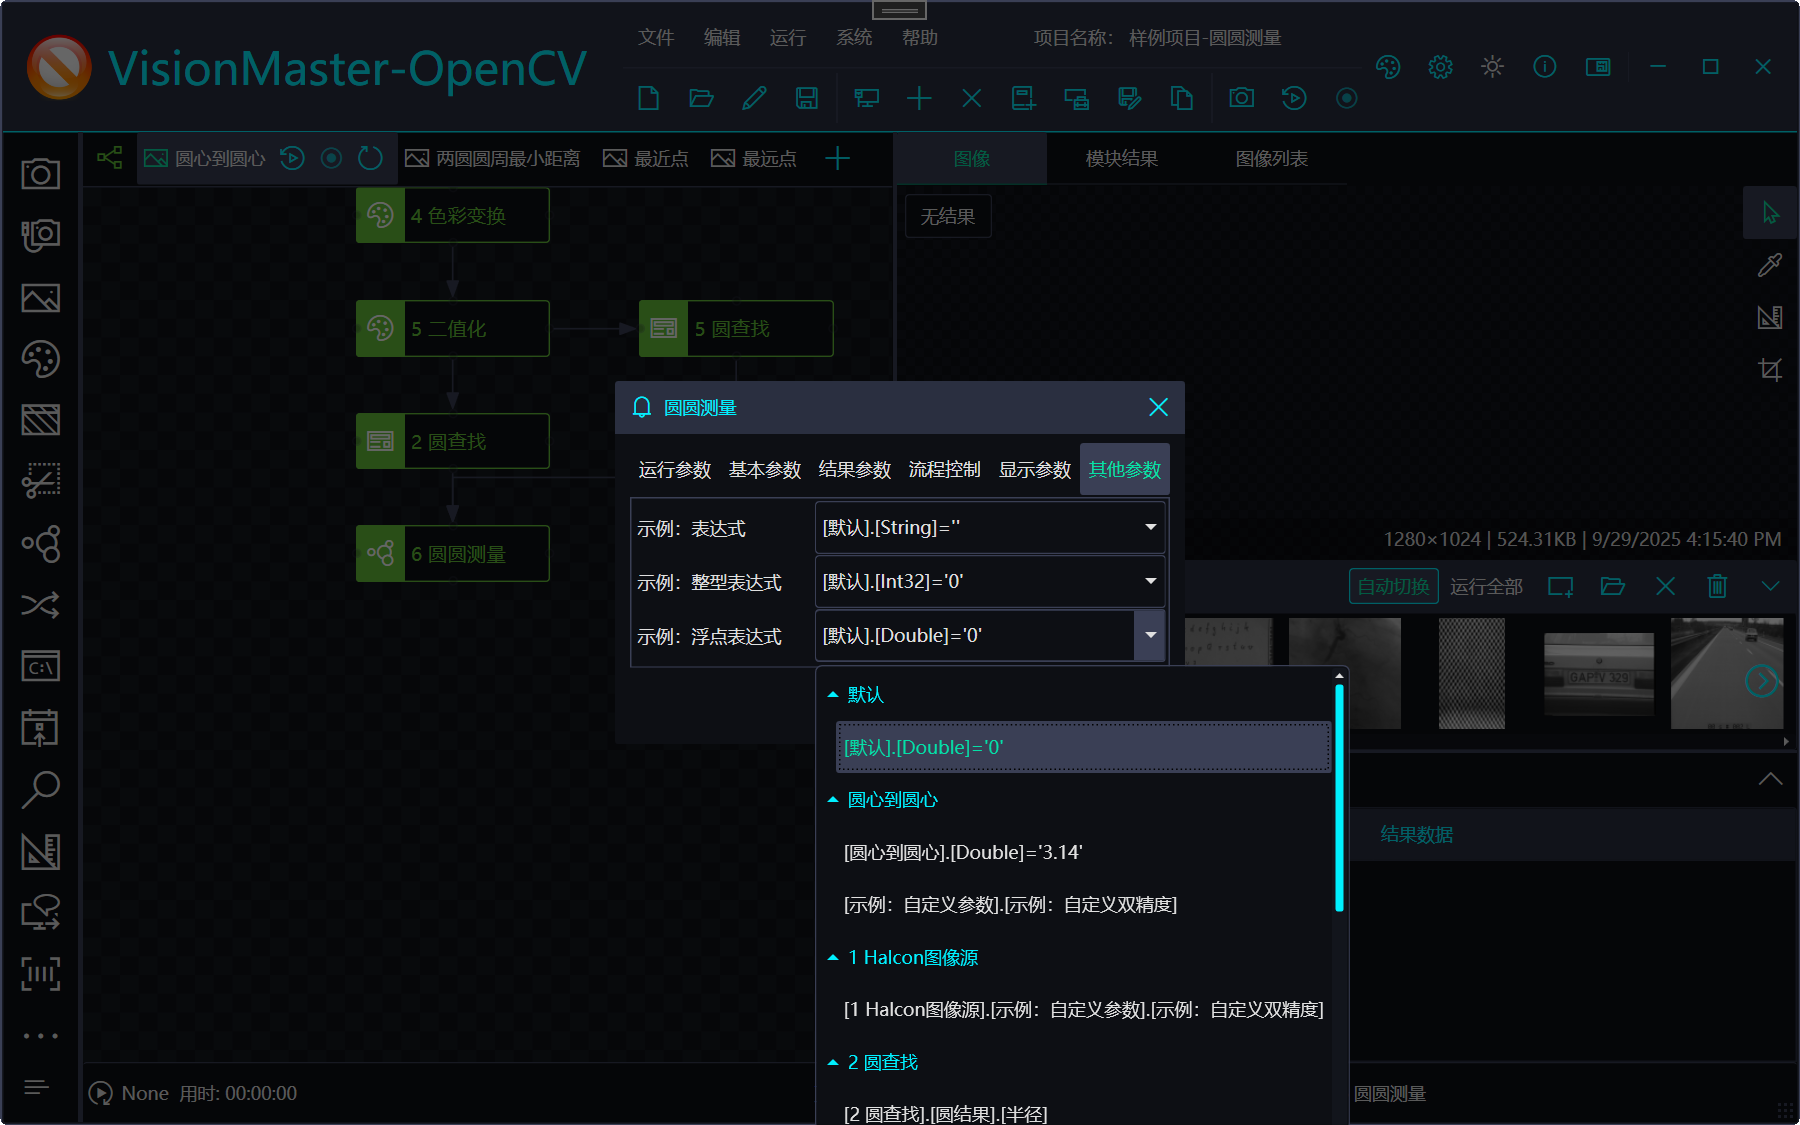This screenshot has height=1125, width=1800.
Task: Select the measurement nodes tool in left sidebar
Action: [40, 543]
